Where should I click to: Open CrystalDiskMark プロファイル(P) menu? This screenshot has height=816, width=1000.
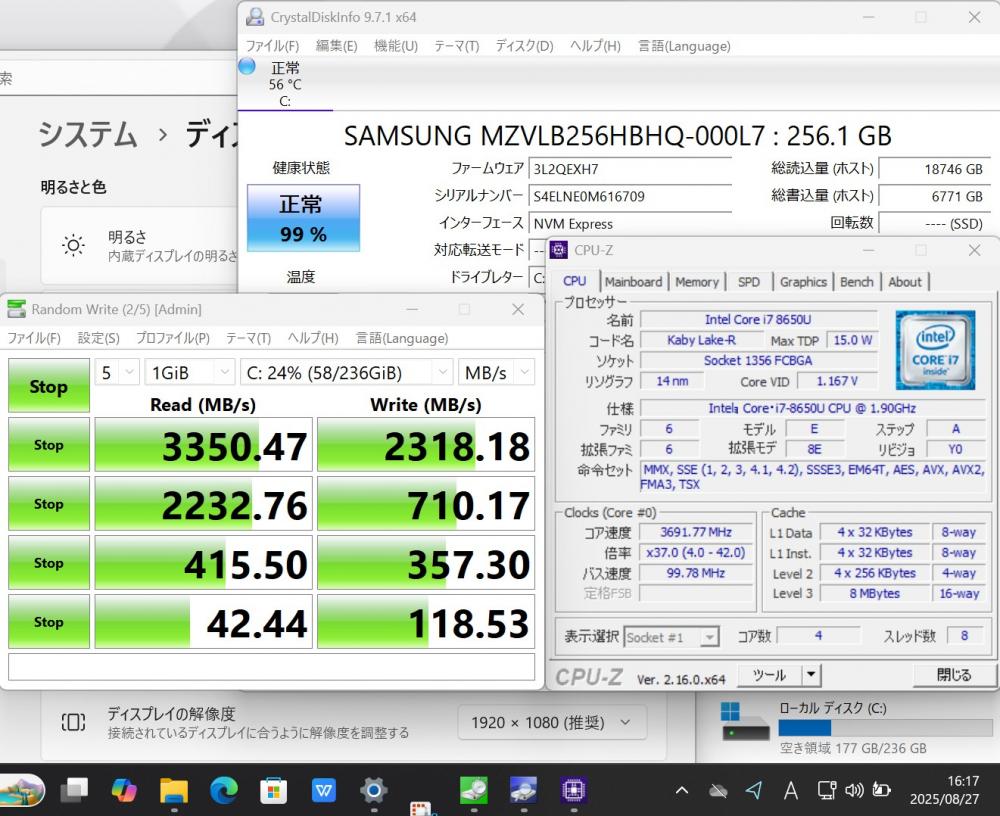click(x=173, y=338)
